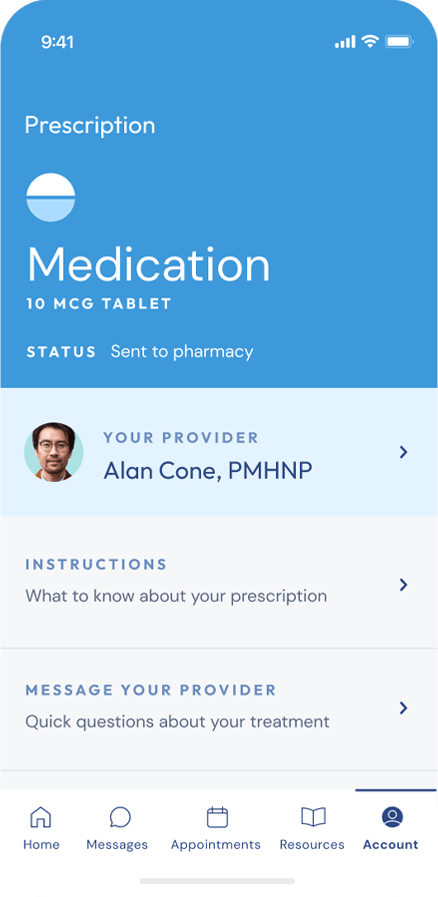Open provider name Alan Cone, PMHNP
The image size is (438, 897).
[x=208, y=471]
